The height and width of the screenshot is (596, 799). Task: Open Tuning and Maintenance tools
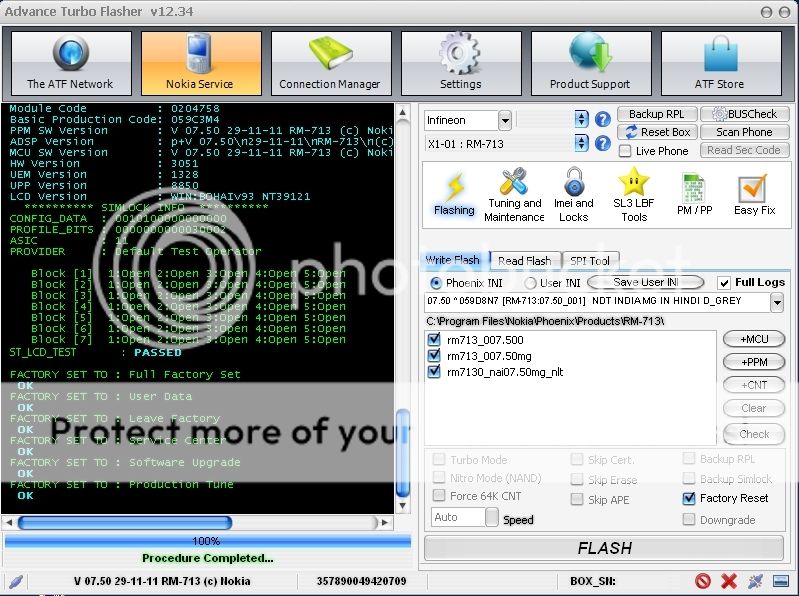tap(514, 195)
